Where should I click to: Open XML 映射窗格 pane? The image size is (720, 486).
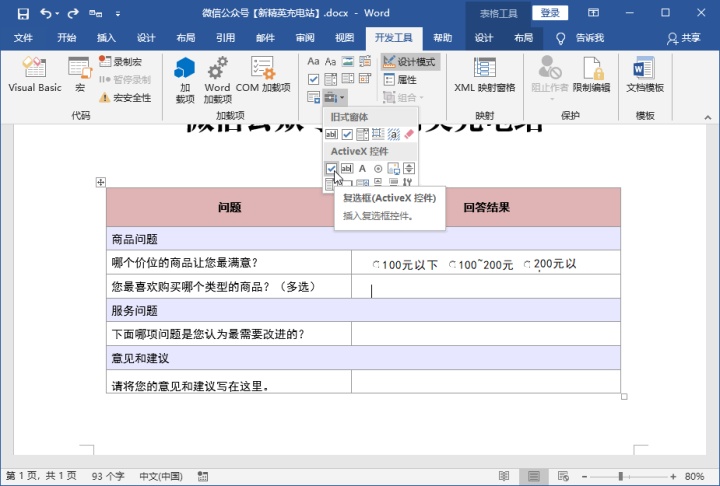coord(484,74)
